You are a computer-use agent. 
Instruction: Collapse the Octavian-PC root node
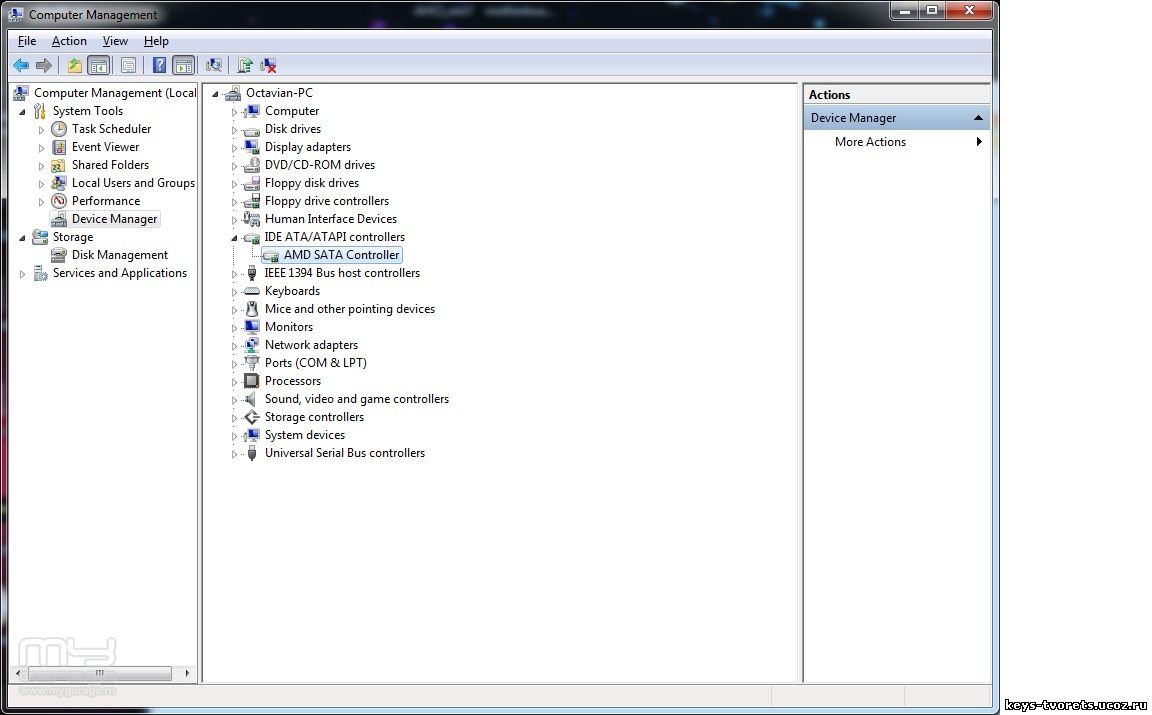click(x=215, y=93)
